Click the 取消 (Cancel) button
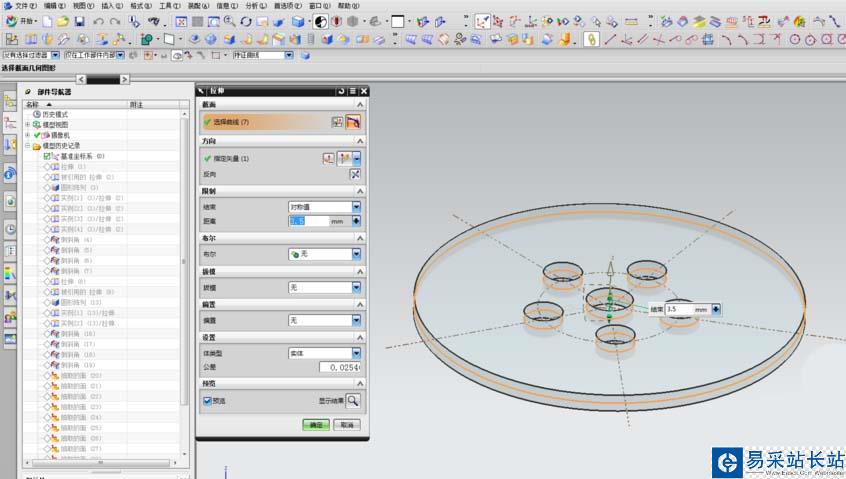 pos(346,425)
